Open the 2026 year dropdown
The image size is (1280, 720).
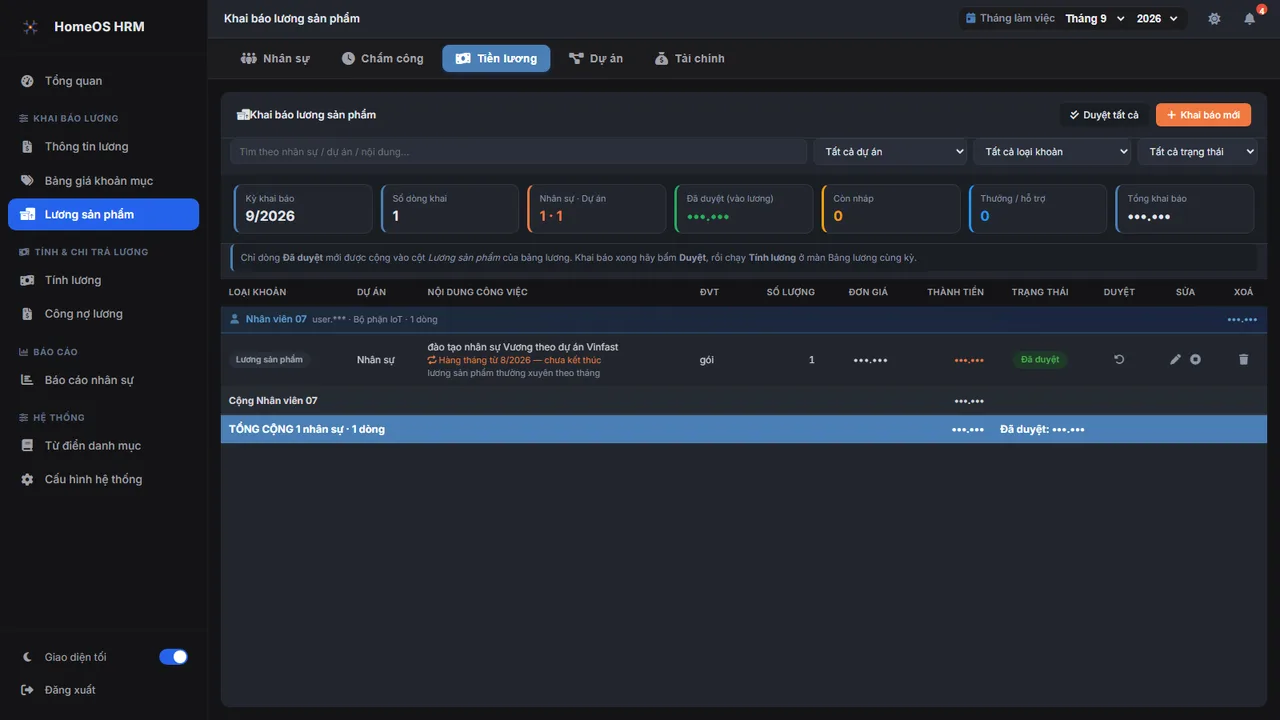click(1157, 19)
